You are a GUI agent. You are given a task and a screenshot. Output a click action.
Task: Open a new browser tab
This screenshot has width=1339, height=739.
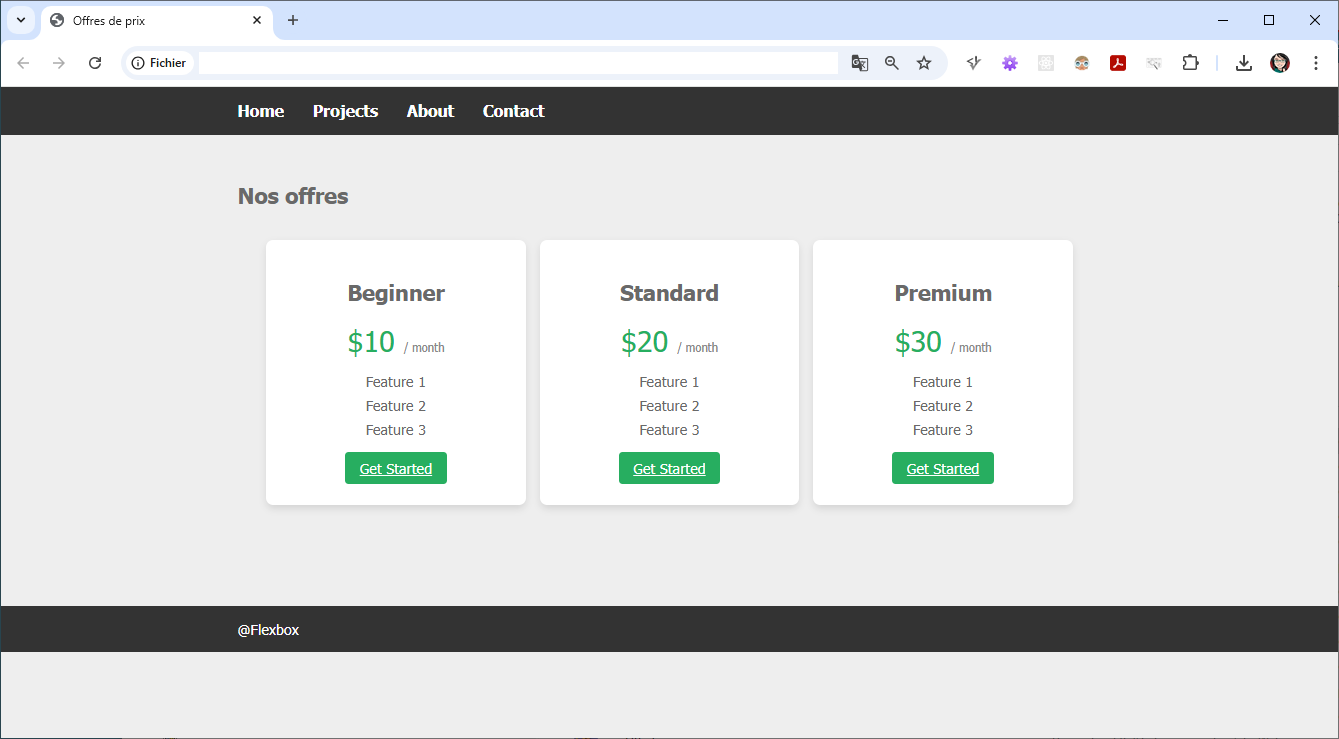tap(293, 20)
